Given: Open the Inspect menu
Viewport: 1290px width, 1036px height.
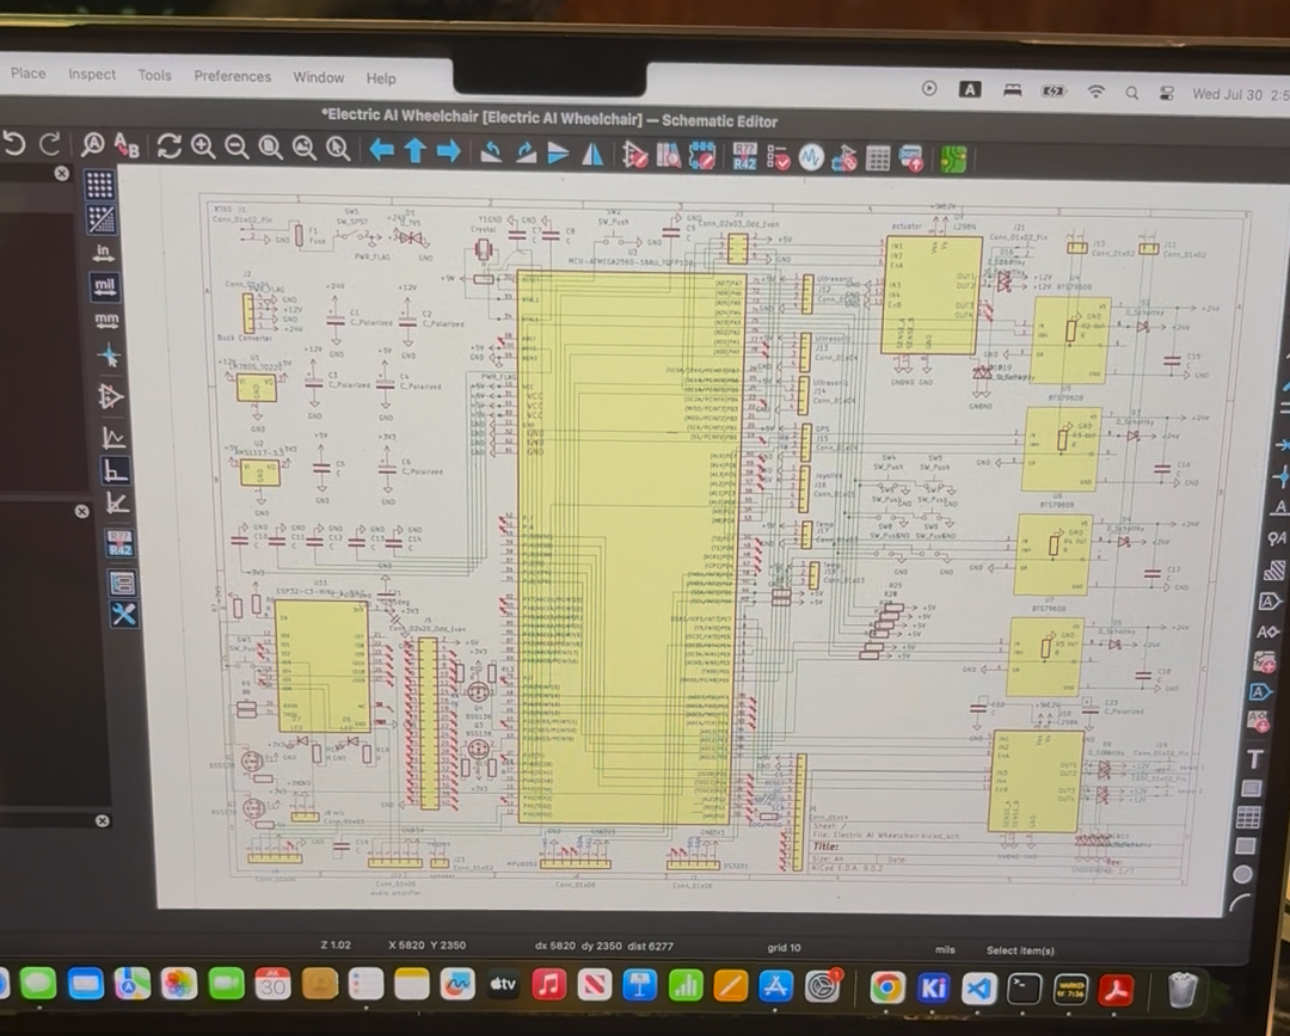Looking at the screenshot, I should tap(92, 74).
